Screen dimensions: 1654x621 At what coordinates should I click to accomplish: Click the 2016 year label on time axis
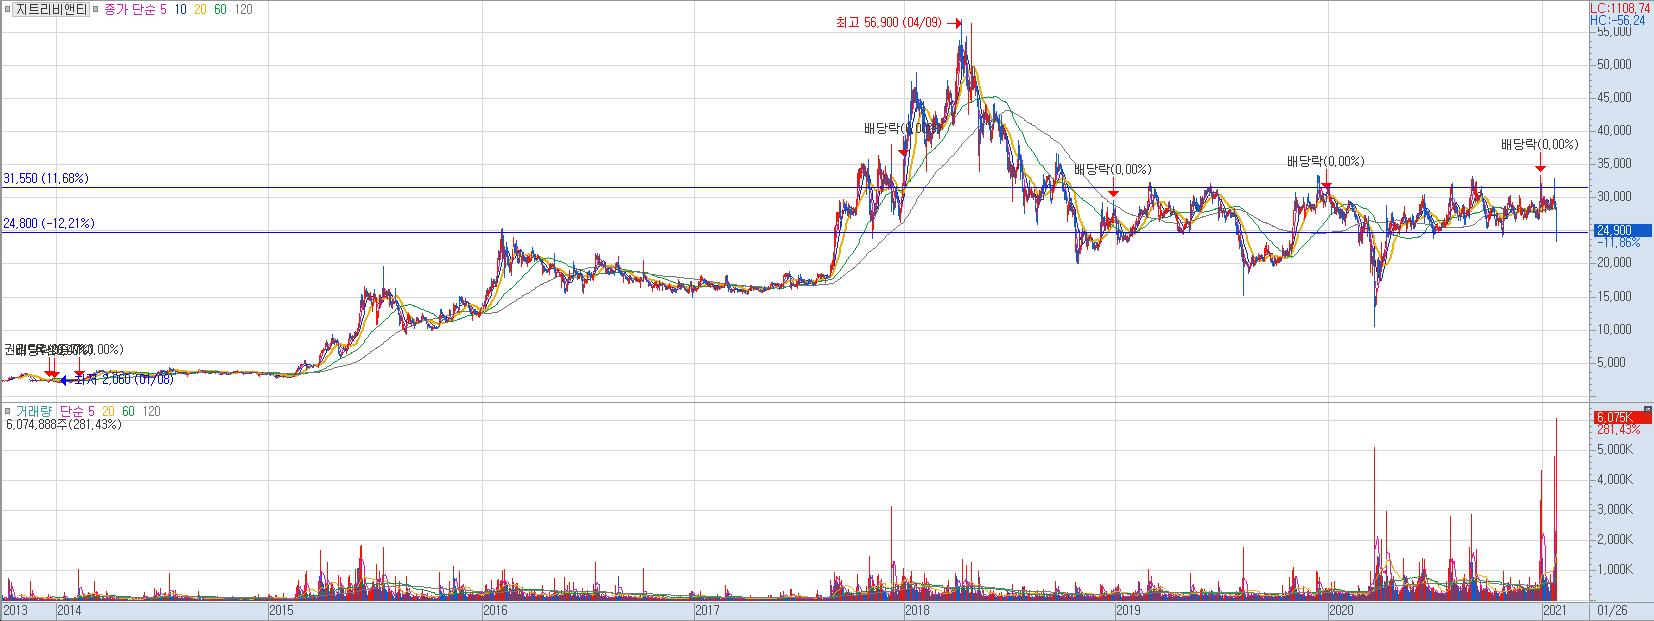click(496, 609)
